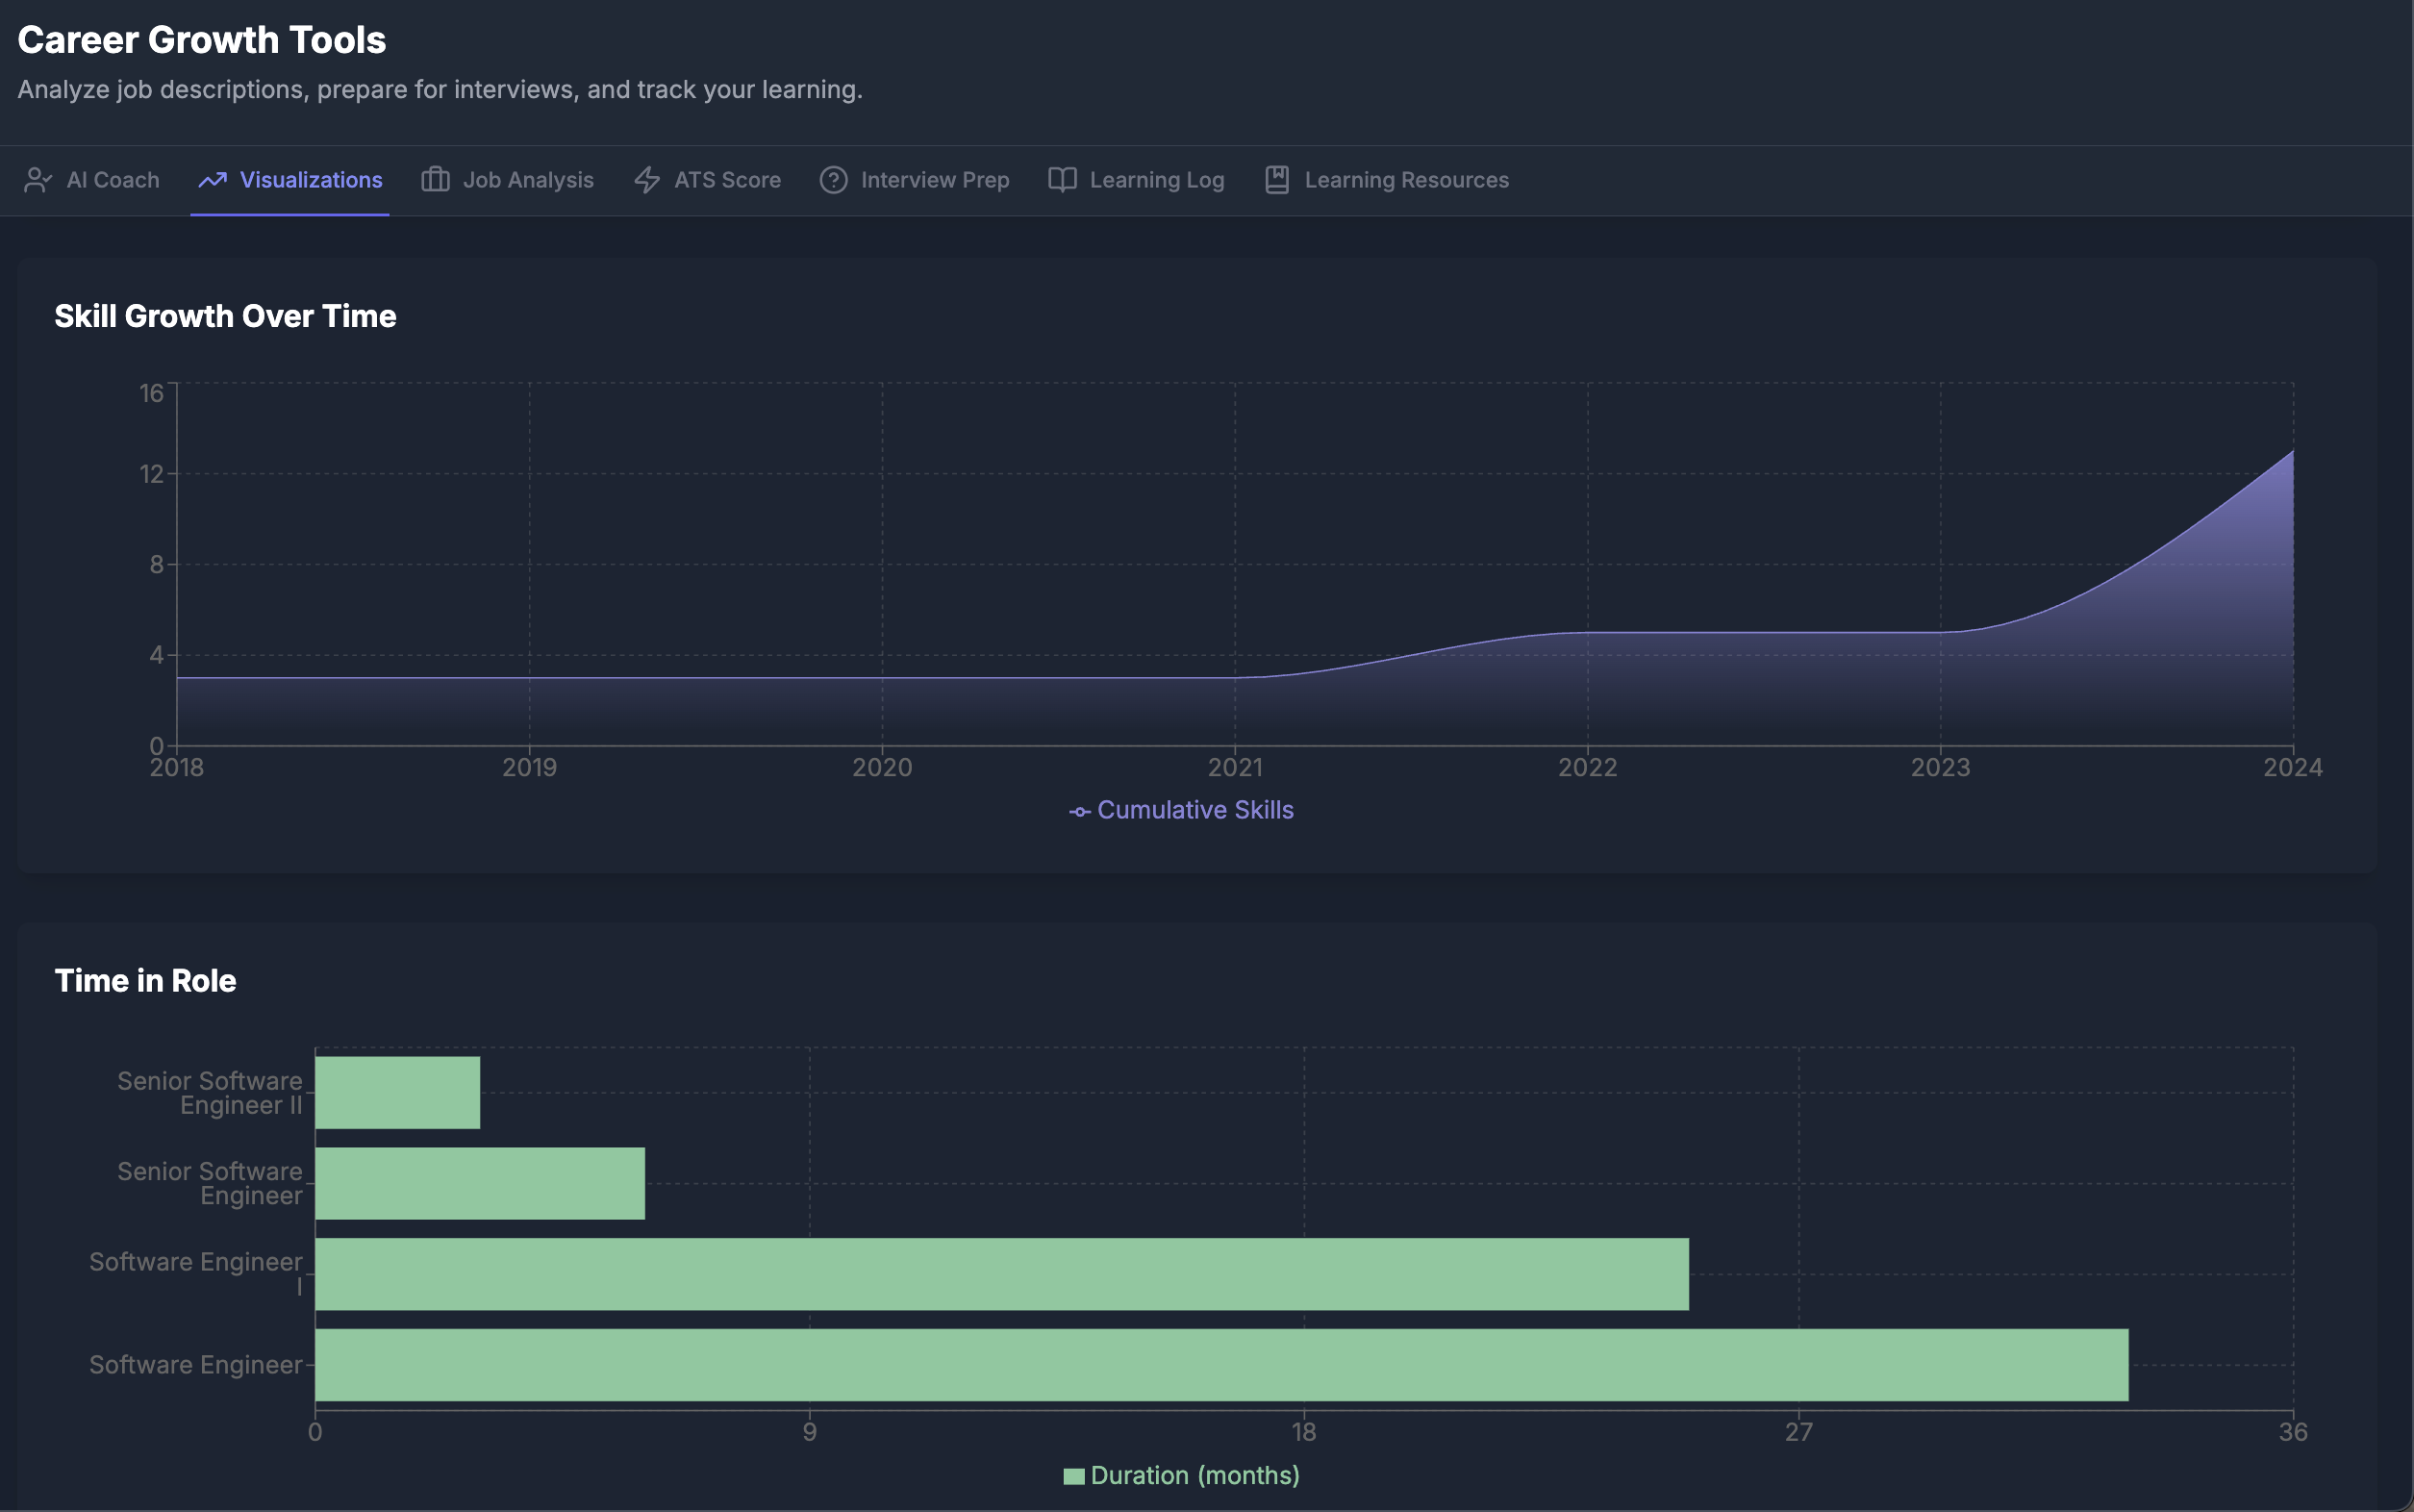Select the Learning Log tab
Screen dimensions: 2414x1512
pos(1156,180)
